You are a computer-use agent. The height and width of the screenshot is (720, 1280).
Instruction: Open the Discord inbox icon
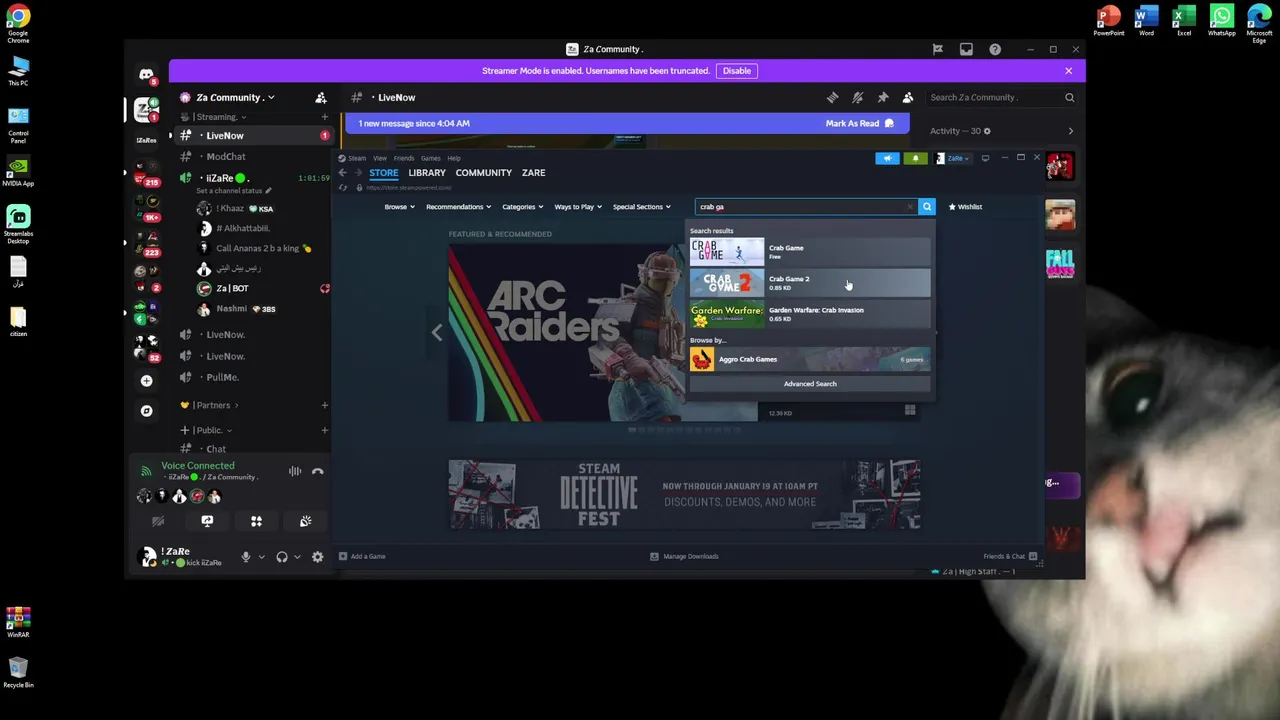click(966, 49)
